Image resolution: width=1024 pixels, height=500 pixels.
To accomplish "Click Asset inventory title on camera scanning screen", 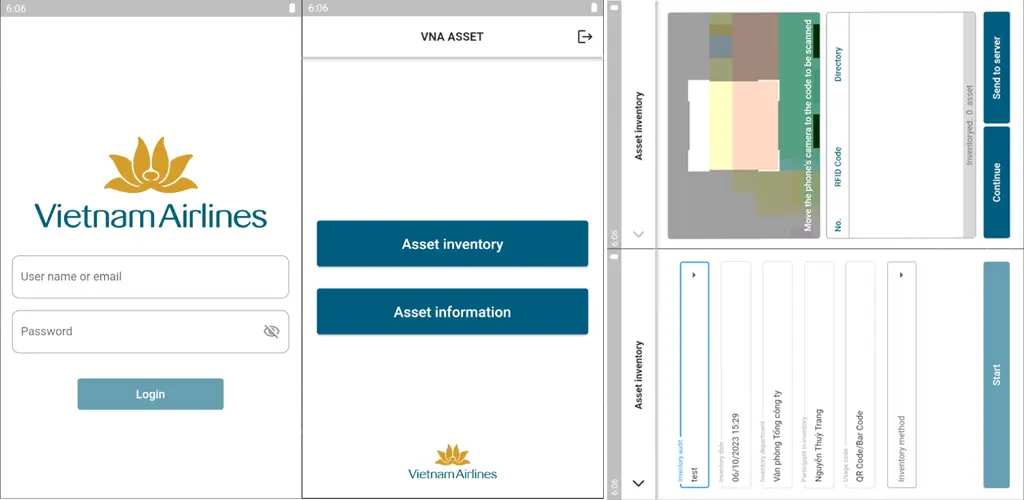I will point(639,125).
